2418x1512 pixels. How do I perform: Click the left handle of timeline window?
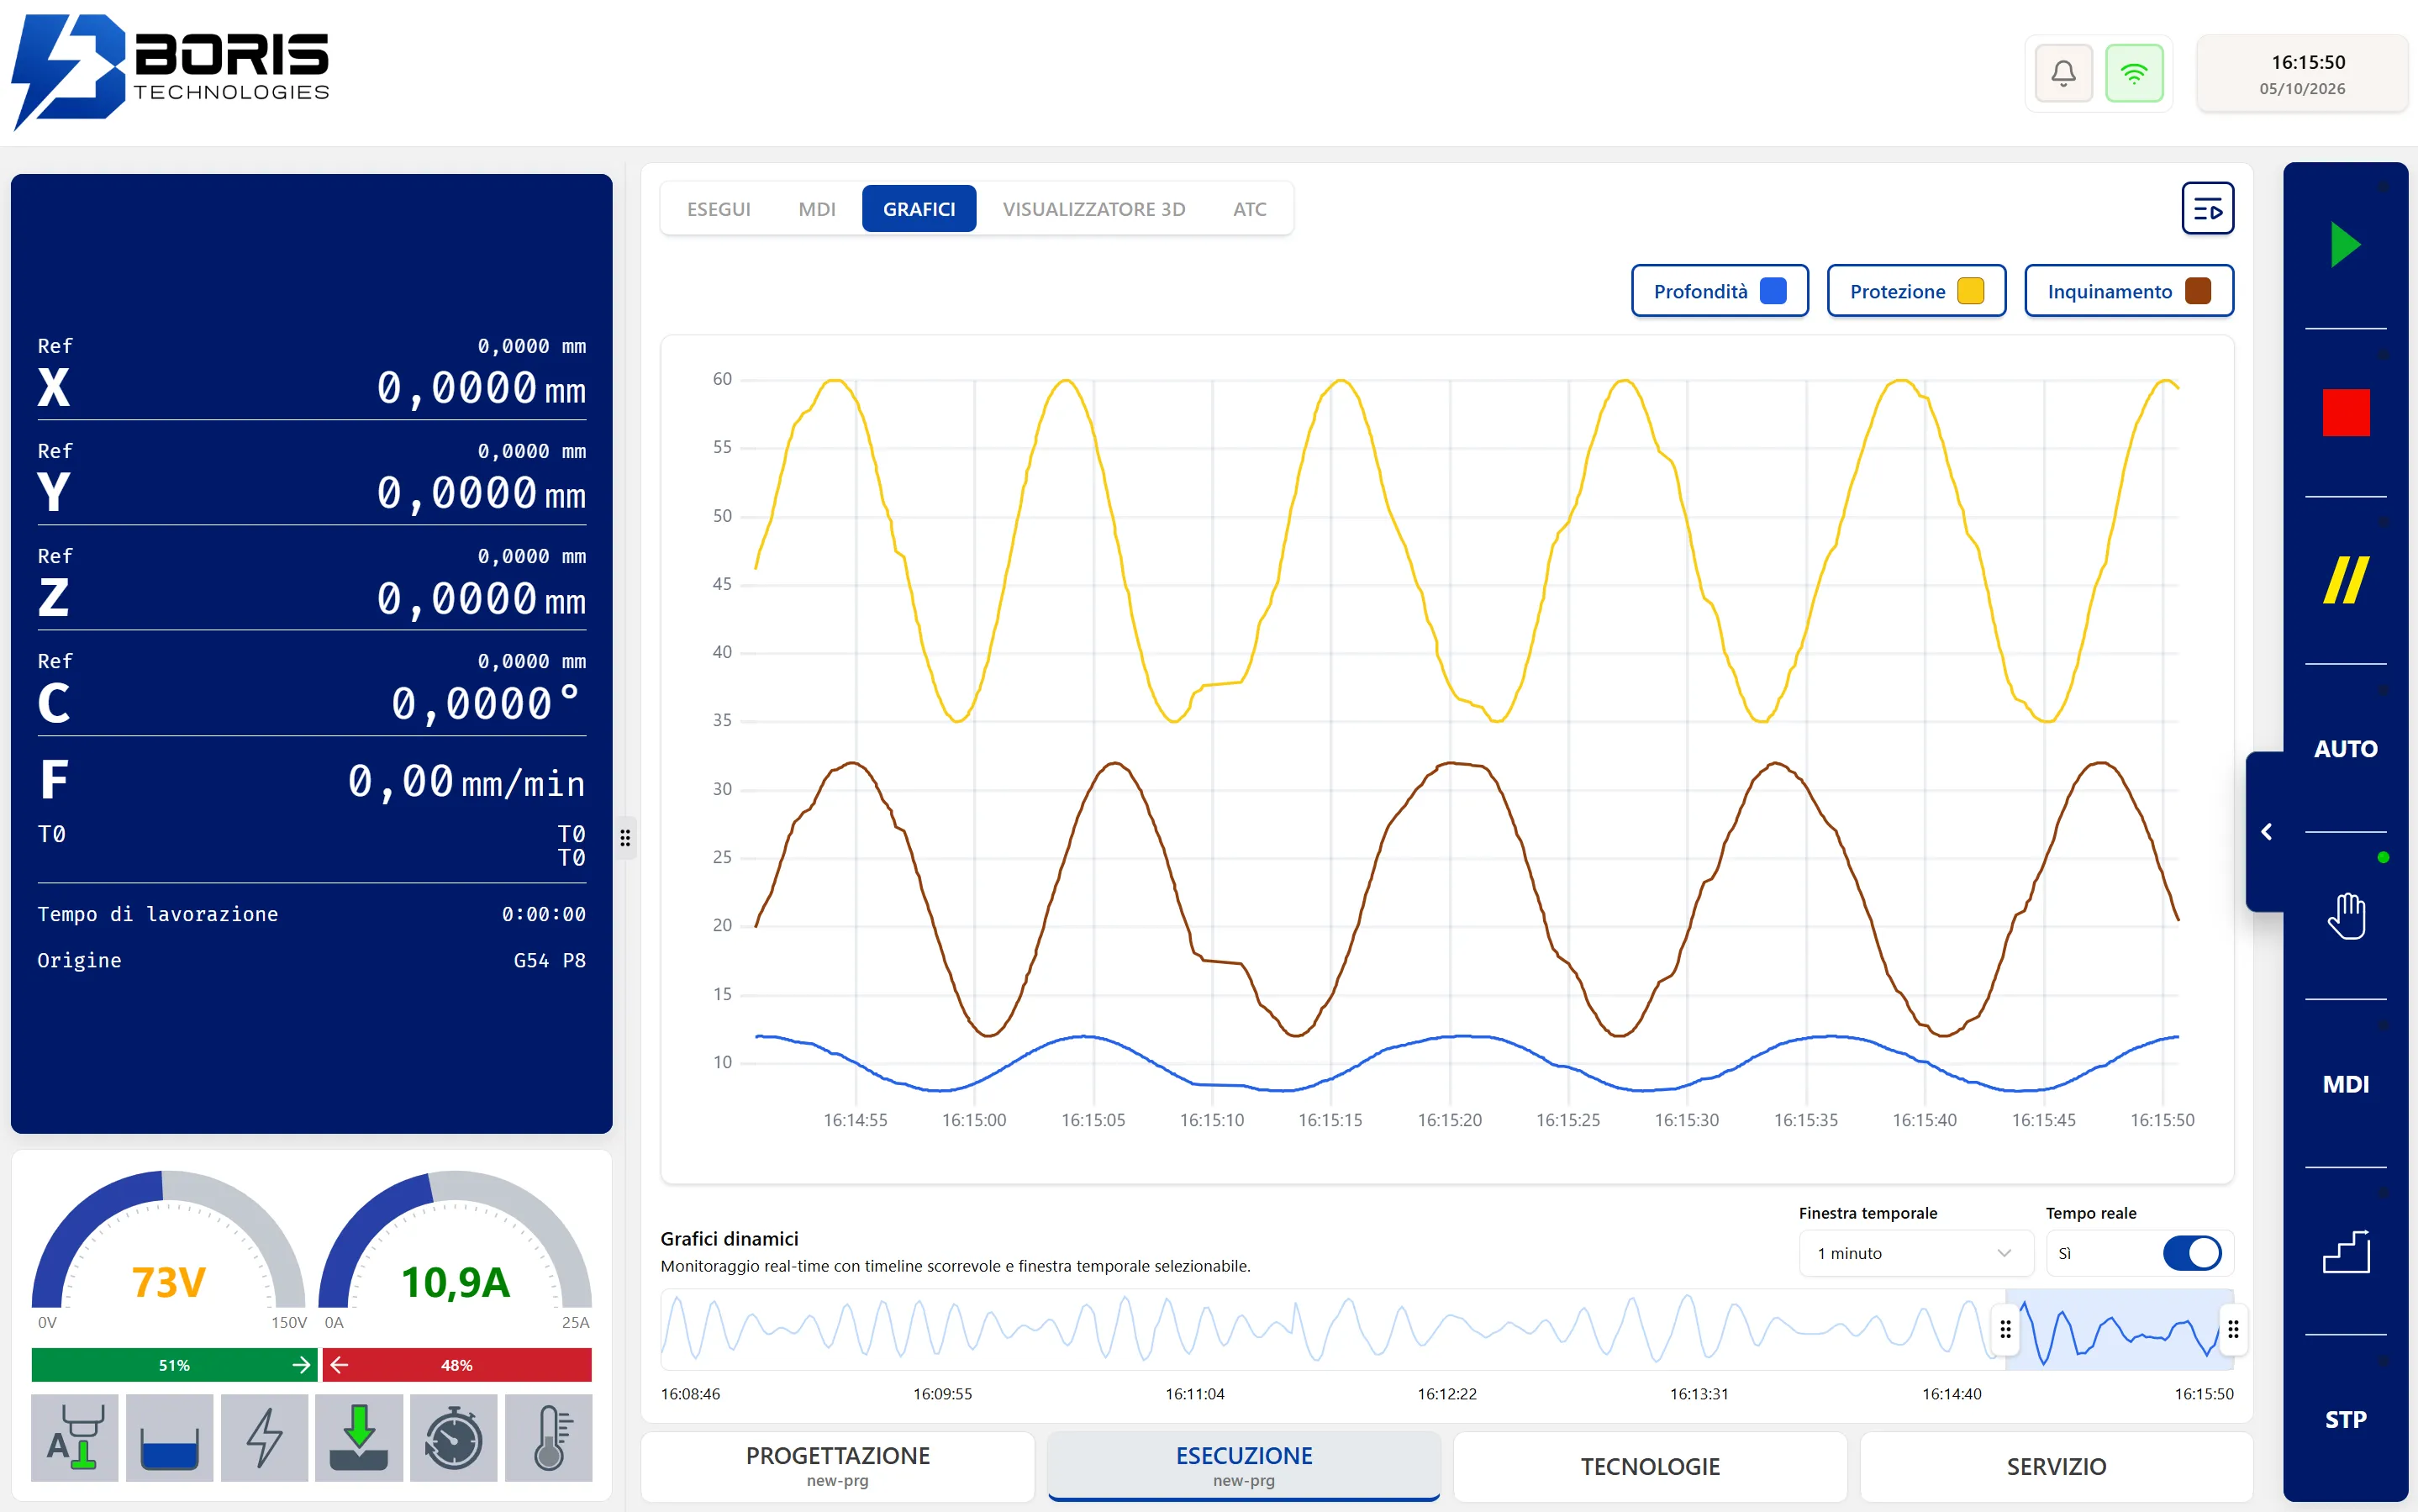point(2005,1329)
